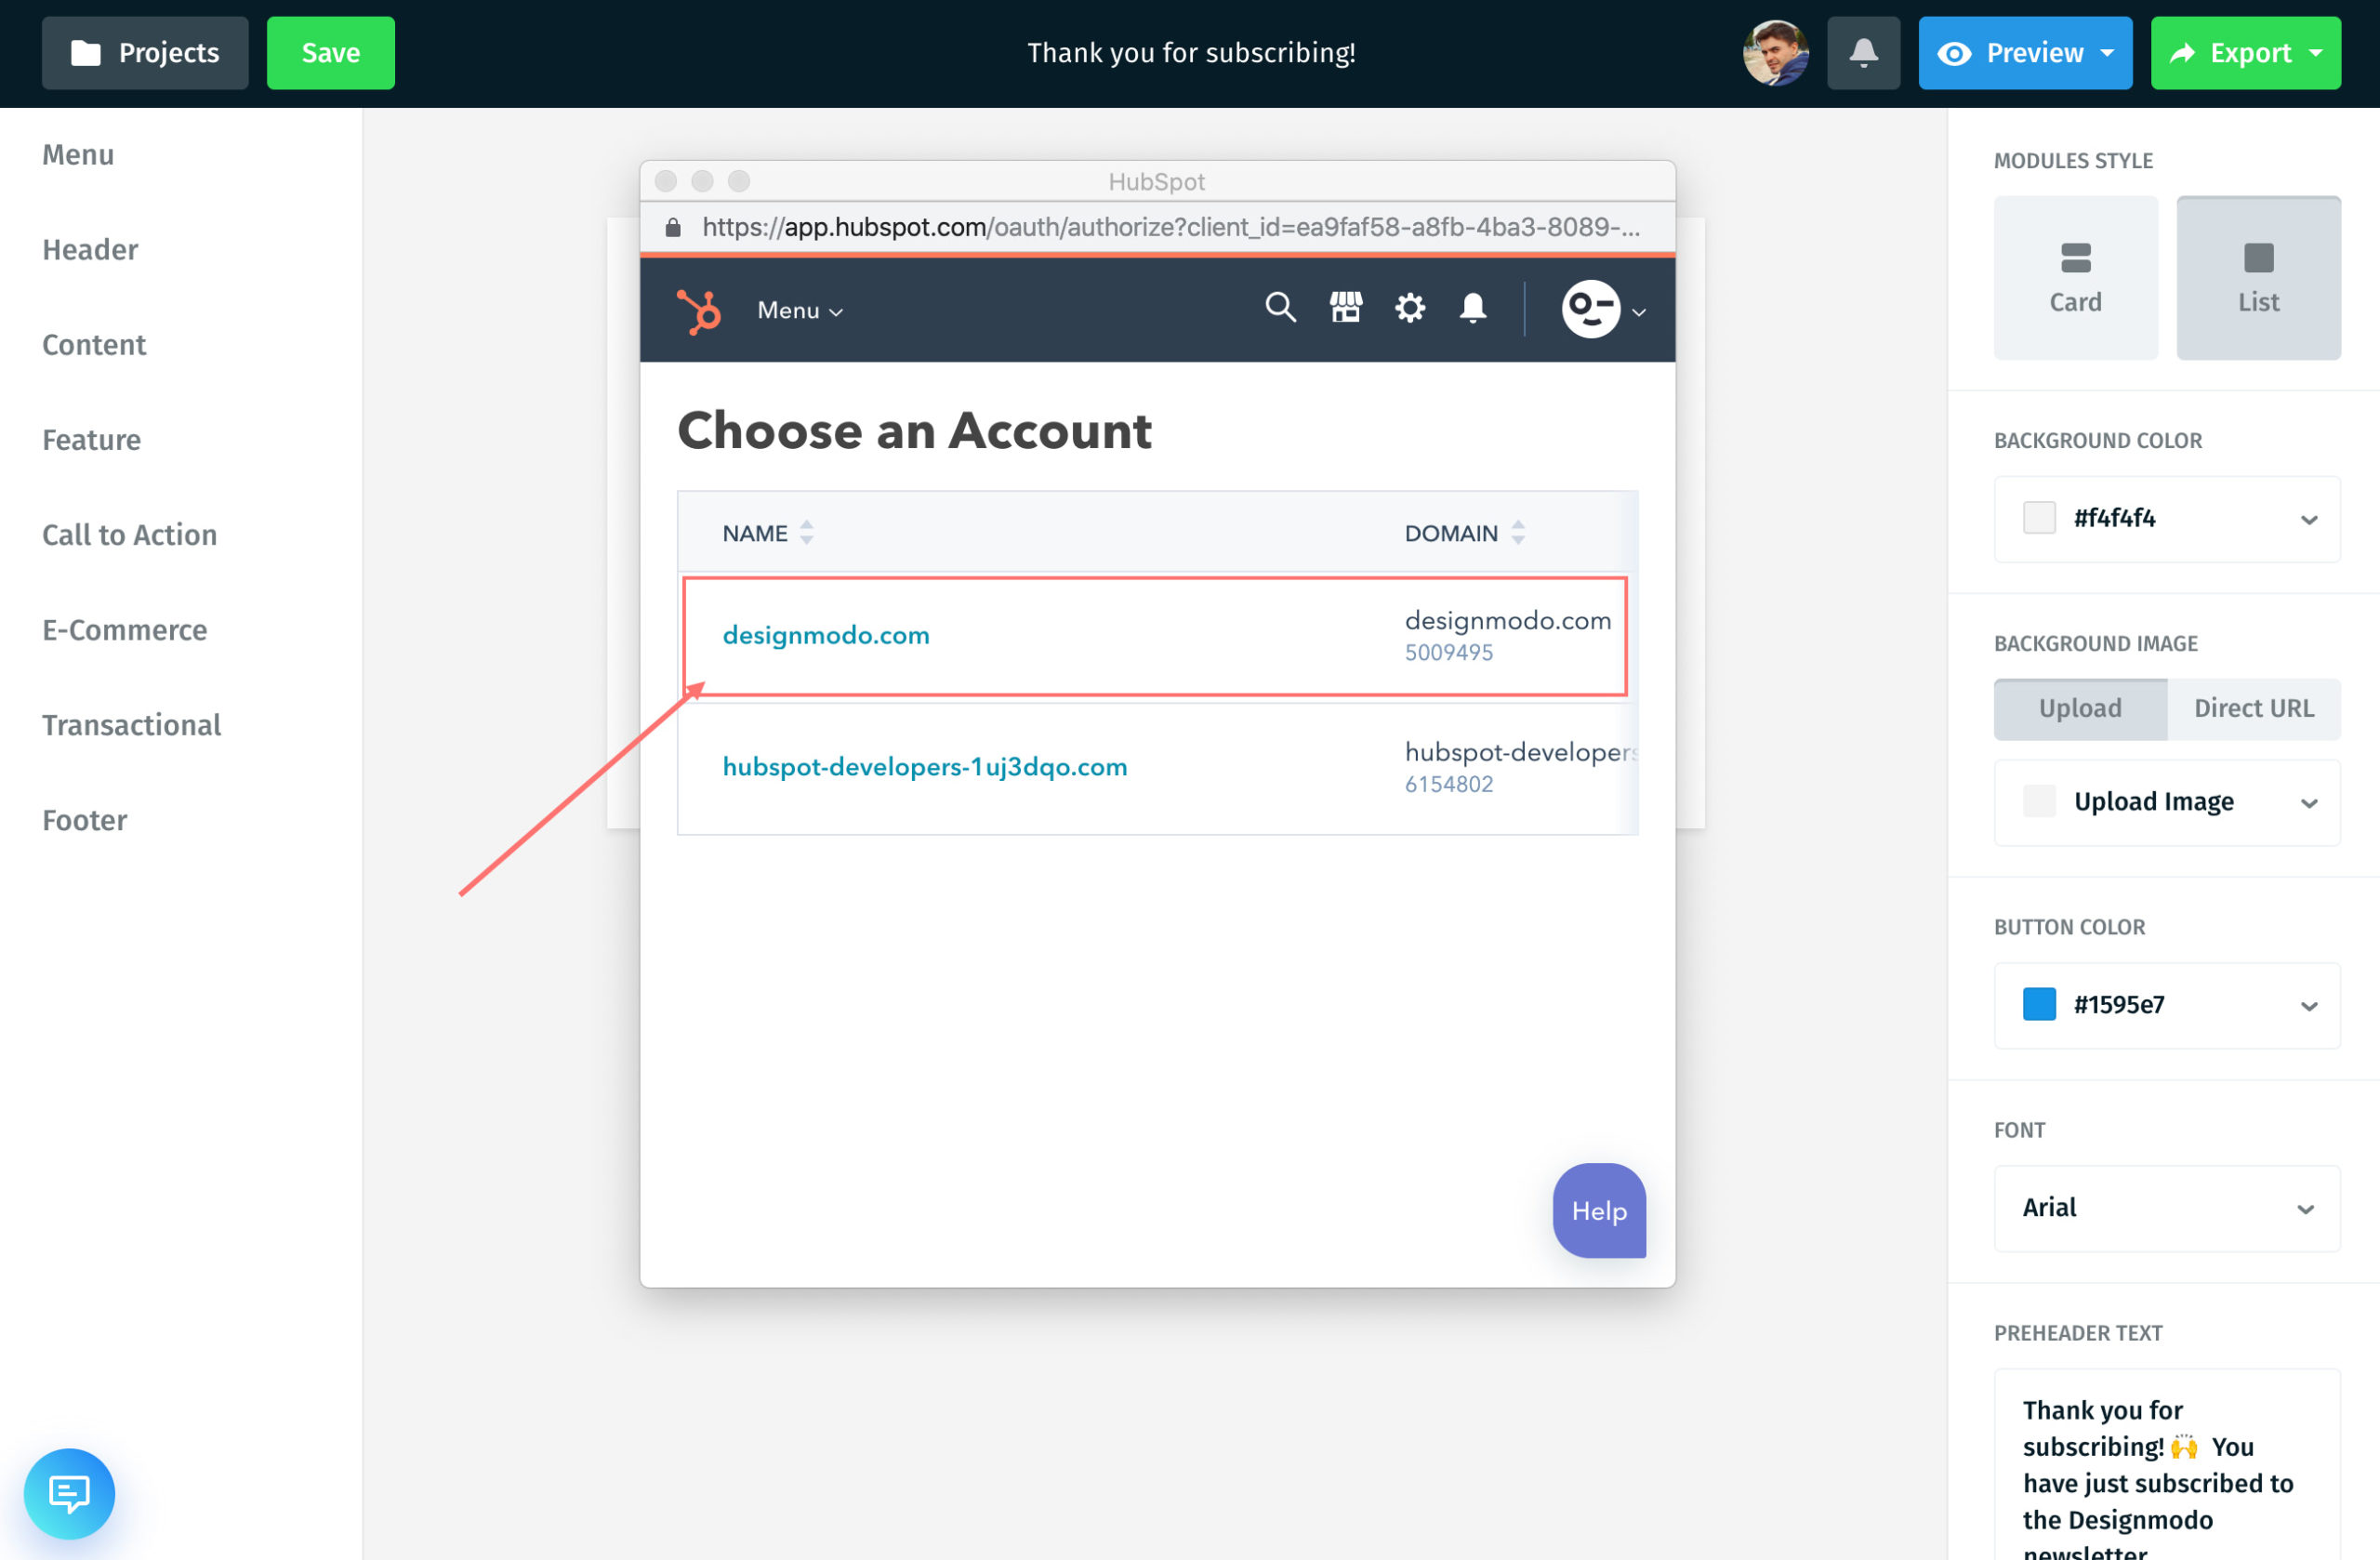Click the HubSpot Help button
The height and width of the screenshot is (1560, 2380).
click(x=1599, y=1211)
